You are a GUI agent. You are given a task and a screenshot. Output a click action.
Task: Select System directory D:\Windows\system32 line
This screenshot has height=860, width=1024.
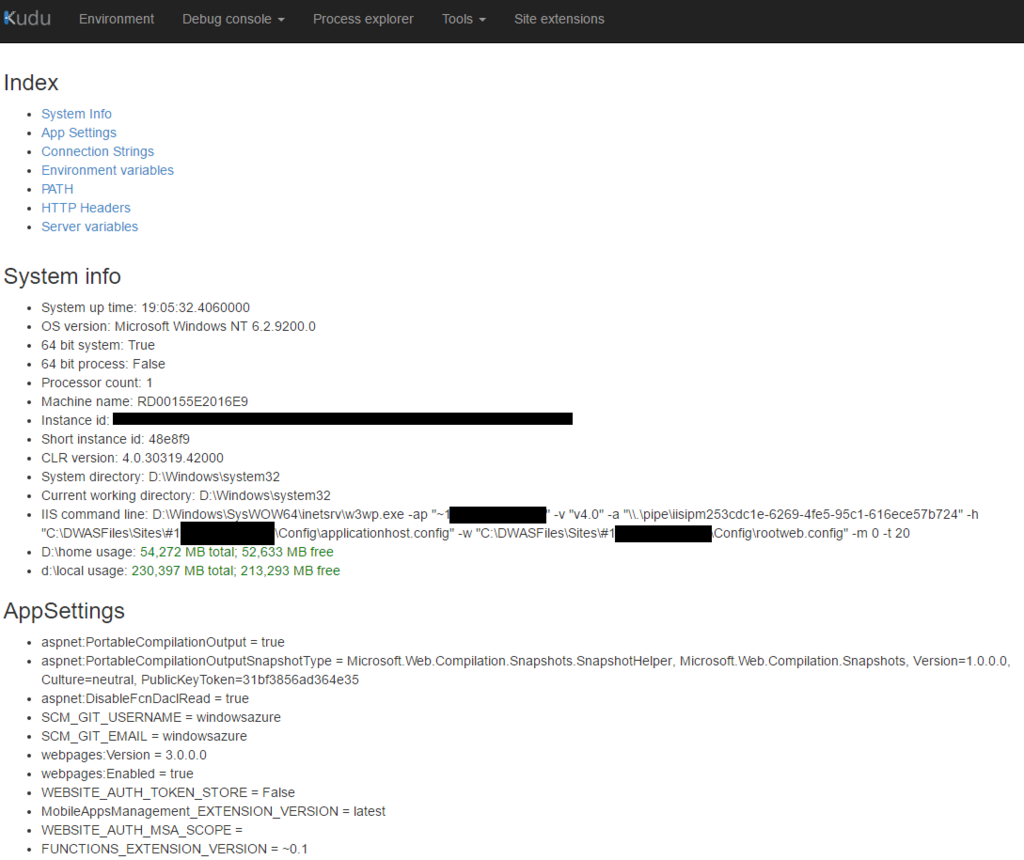point(161,477)
